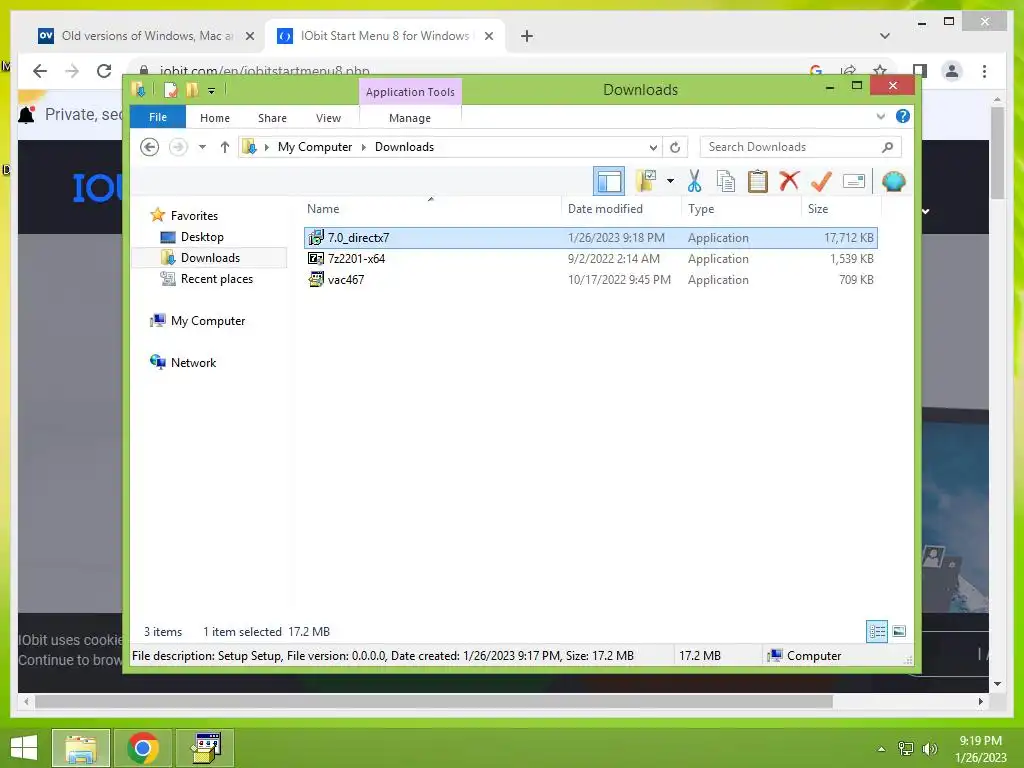1024x768 pixels.
Task: Go up one folder level
Action: pos(225,147)
